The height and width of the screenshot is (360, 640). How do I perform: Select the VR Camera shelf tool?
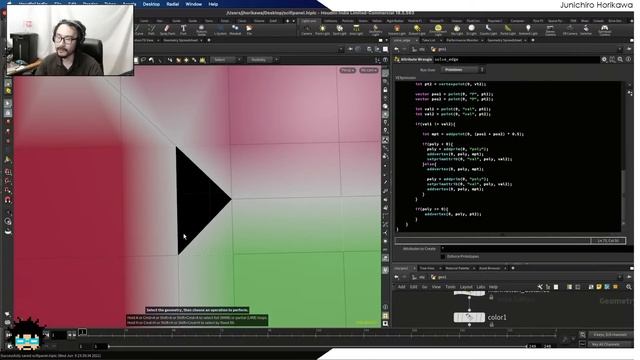coord(570,30)
